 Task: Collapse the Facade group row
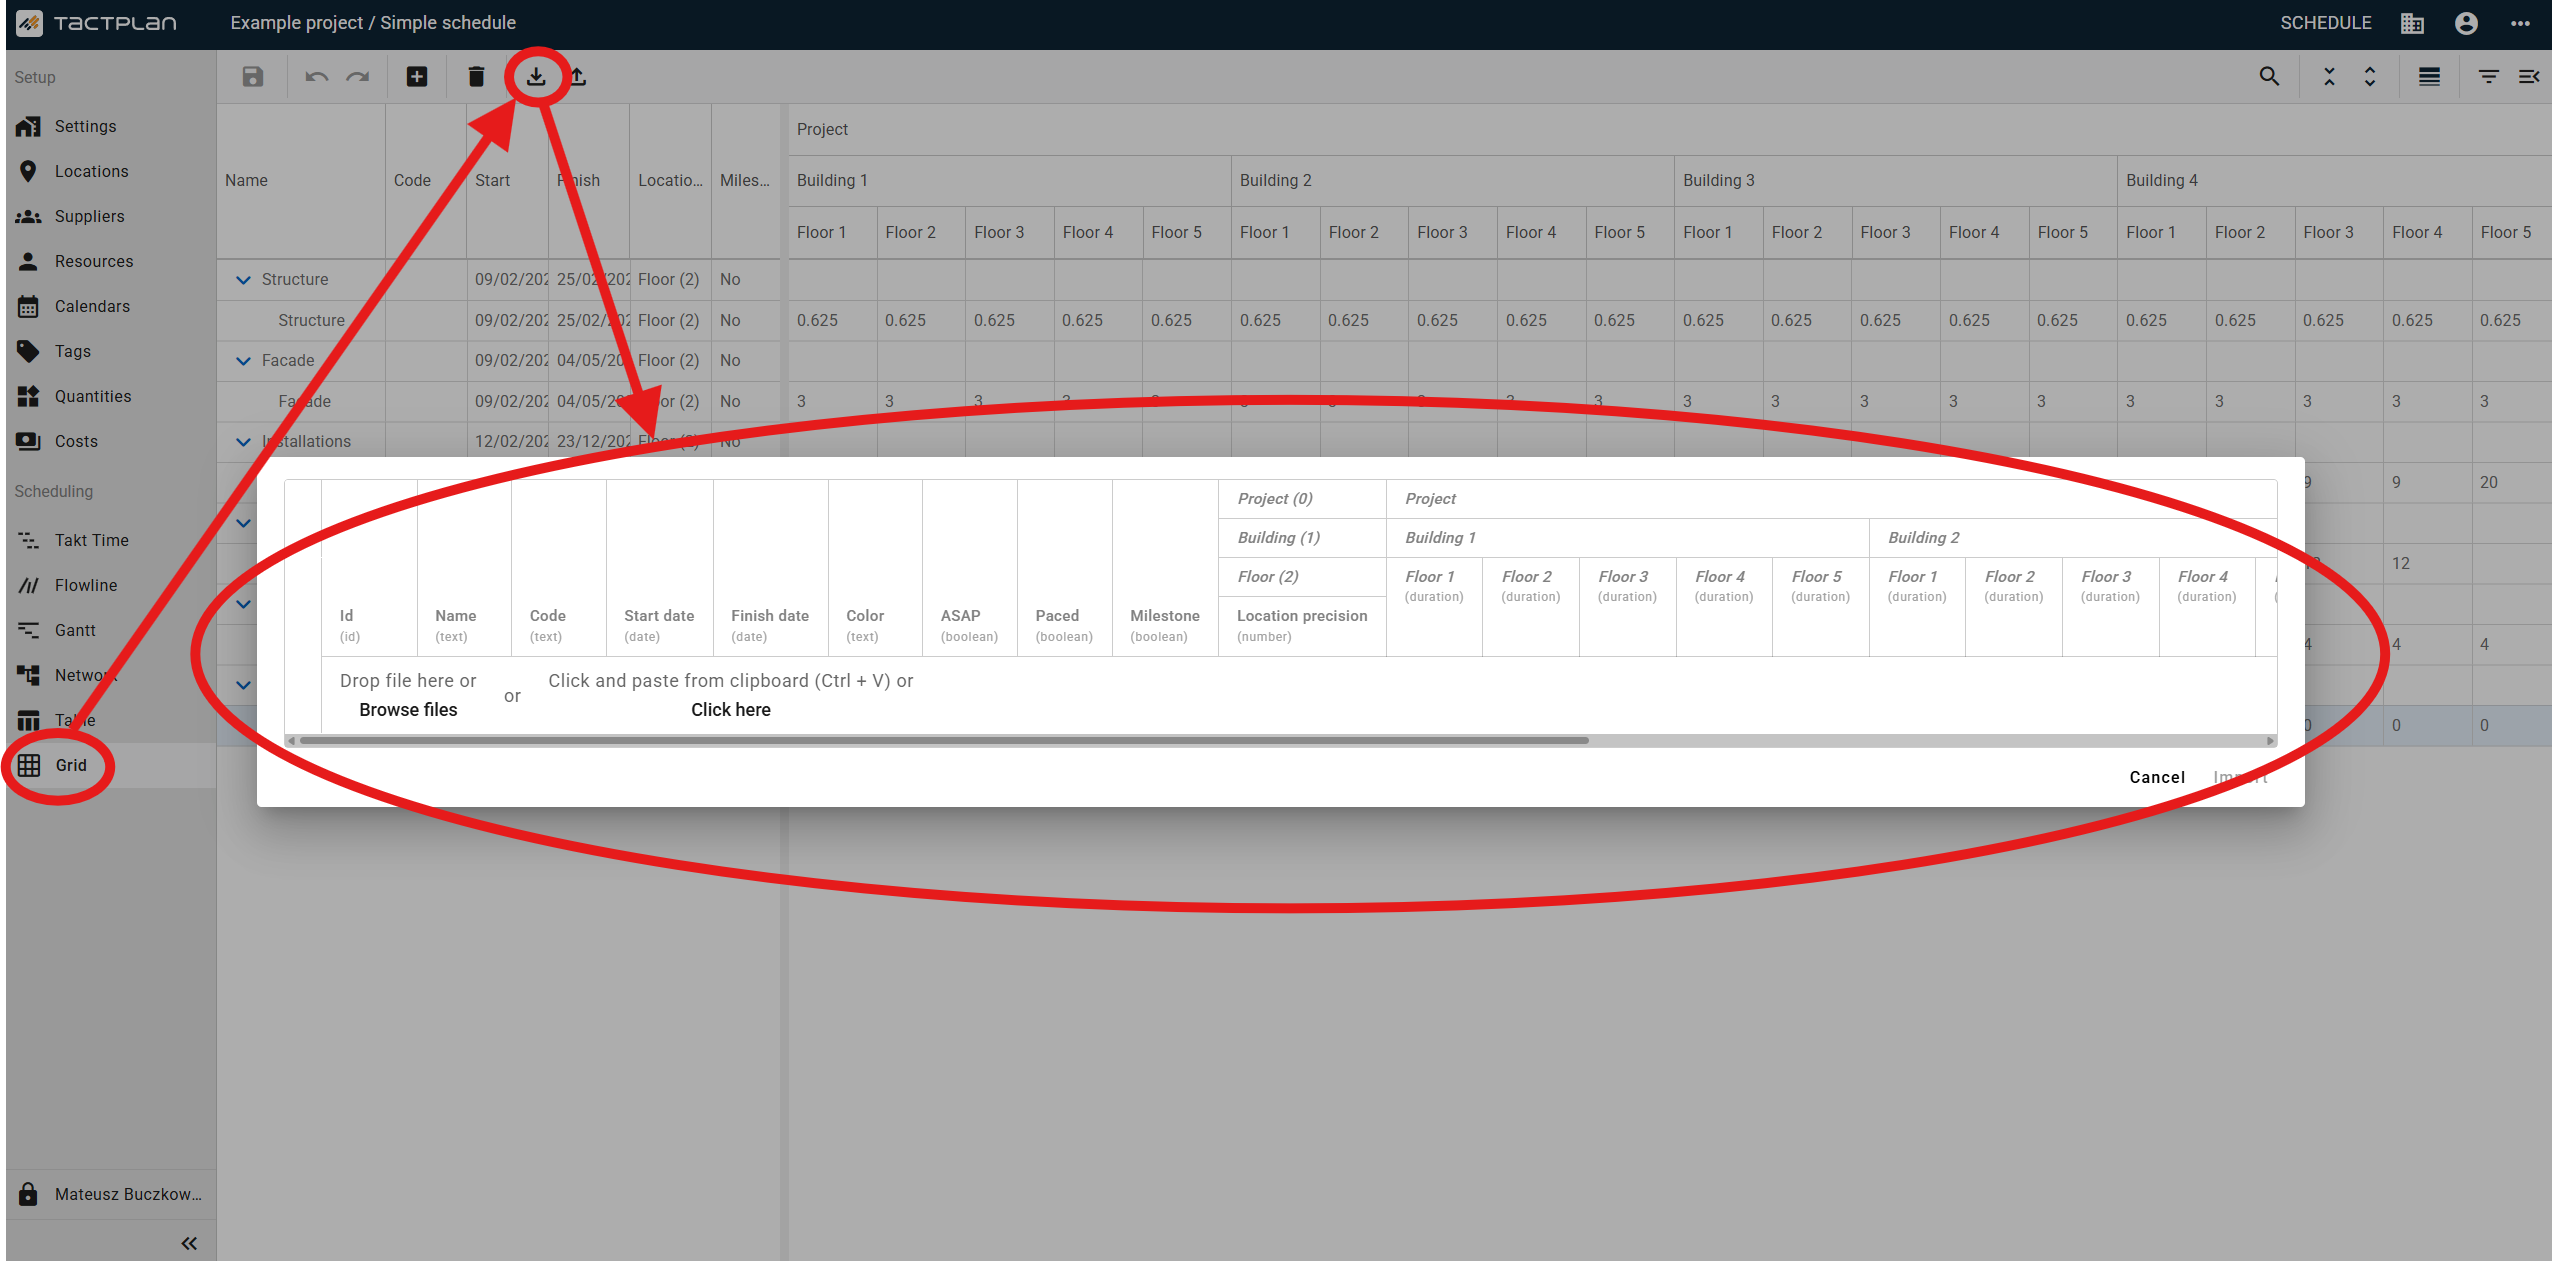[x=243, y=360]
